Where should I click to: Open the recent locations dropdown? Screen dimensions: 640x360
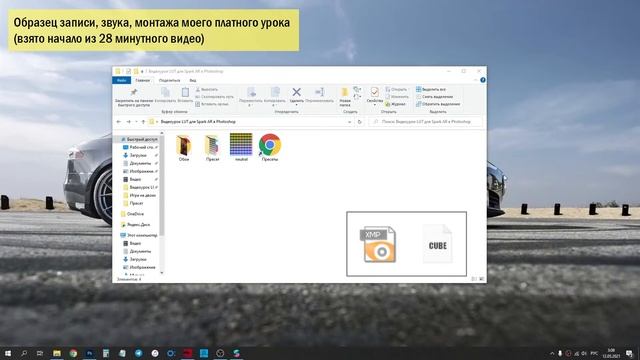click(x=136, y=122)
